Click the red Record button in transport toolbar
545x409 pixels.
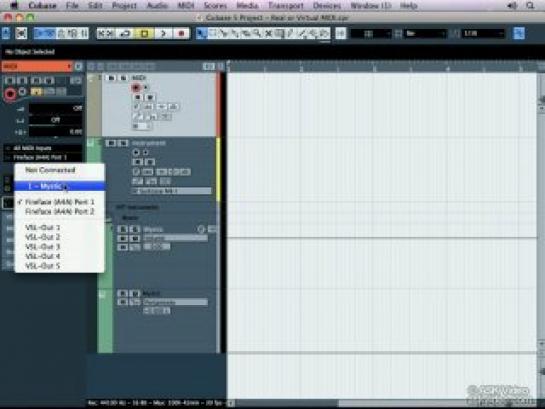(x=181, y=33)
